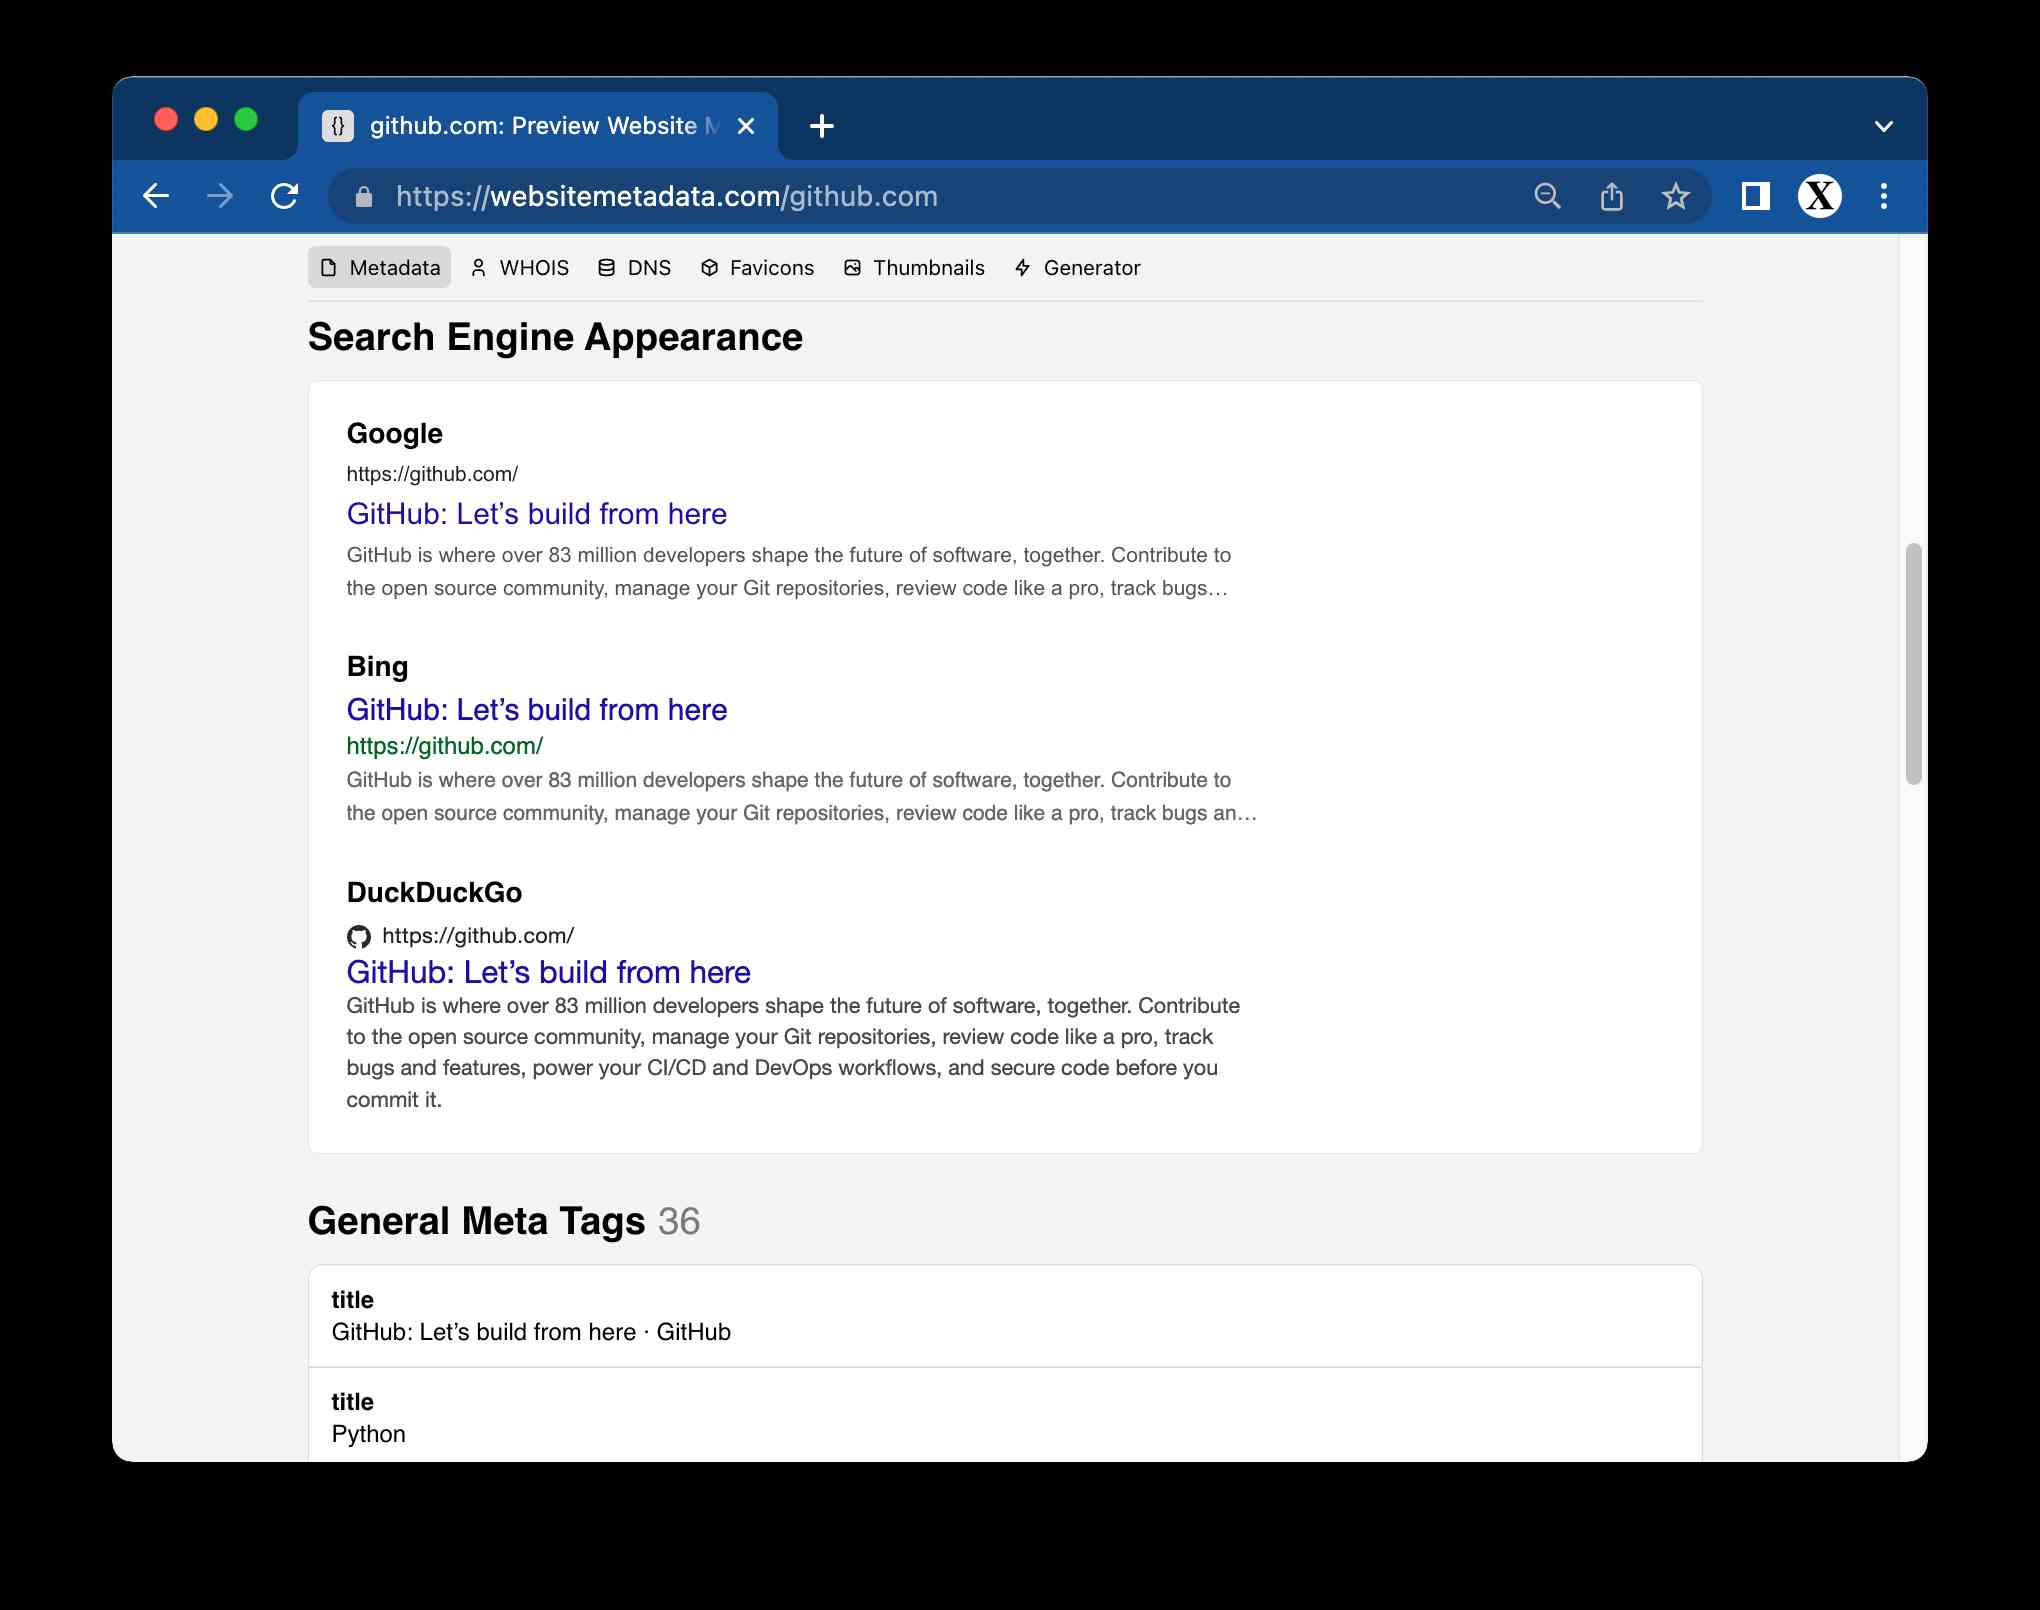
Task: Bookmark this page with the star icon
Action: coord(1675,196)
